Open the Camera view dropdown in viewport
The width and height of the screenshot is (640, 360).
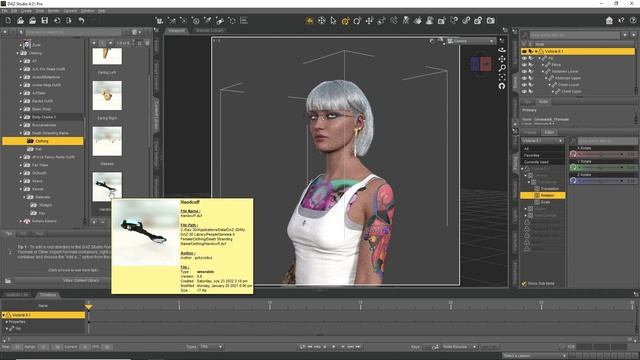[x=471, y=41]
